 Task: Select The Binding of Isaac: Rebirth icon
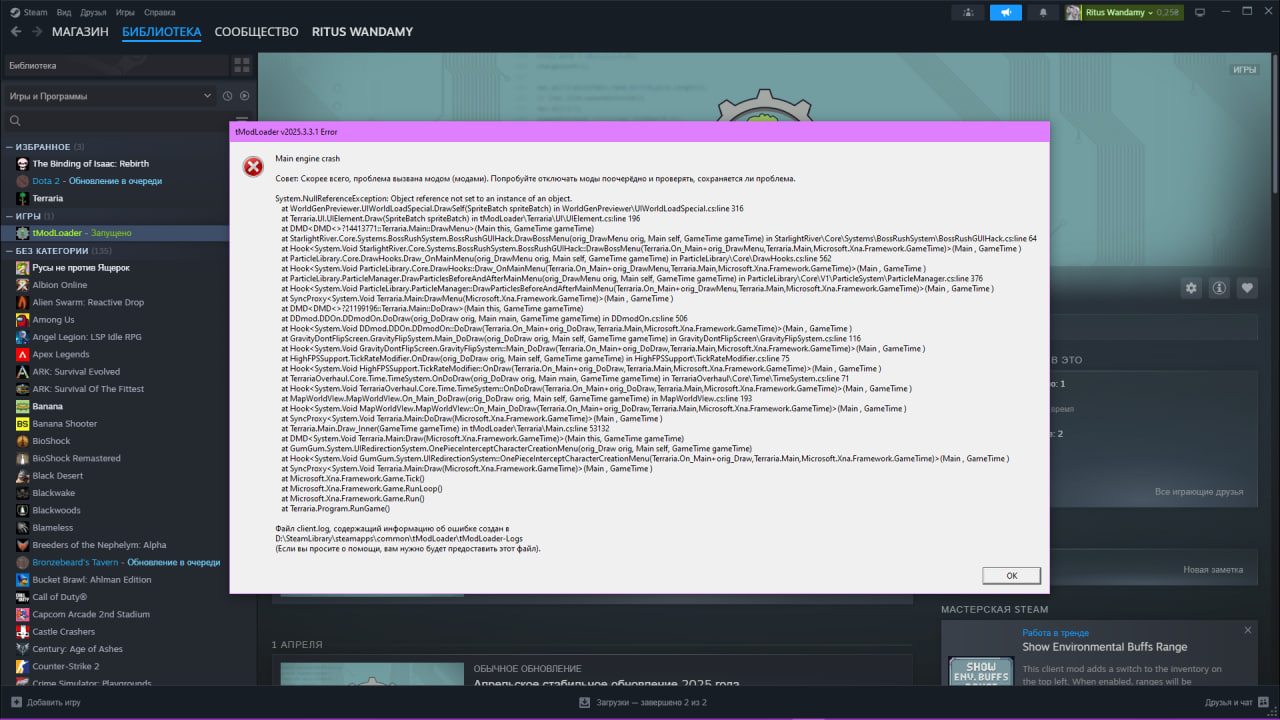(23, 164)
